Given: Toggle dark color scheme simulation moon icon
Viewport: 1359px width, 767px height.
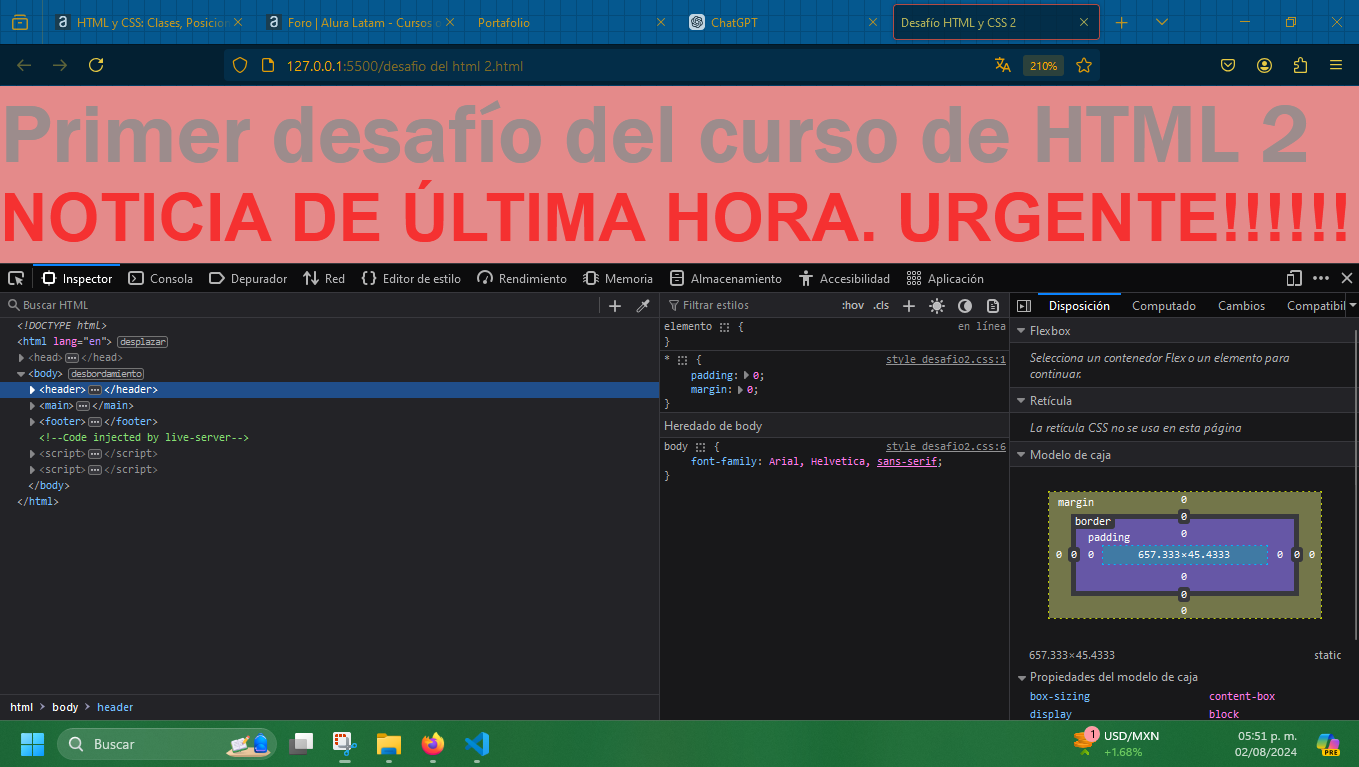Looking at the screenshot, I should (x=965, y=305).
